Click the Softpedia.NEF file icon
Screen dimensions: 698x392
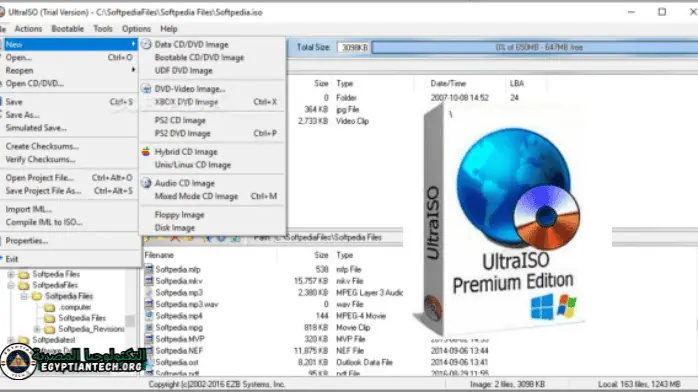[149, 350]
